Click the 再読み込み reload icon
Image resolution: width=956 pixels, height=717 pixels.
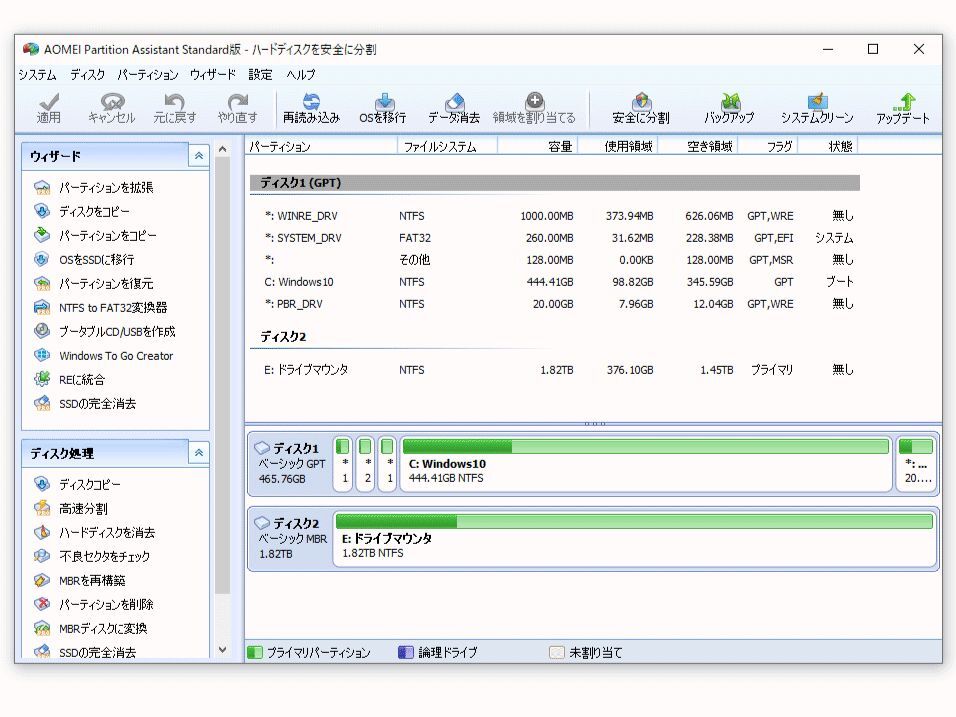[x=311, y=109]
